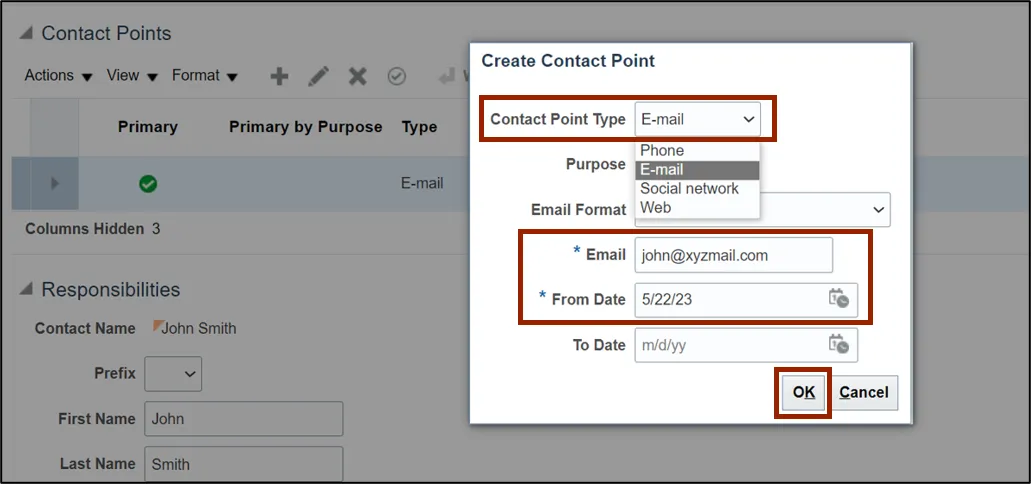Click the Create (plus) icon in Contact Points
1031x484 pixels.
[280, 76]
